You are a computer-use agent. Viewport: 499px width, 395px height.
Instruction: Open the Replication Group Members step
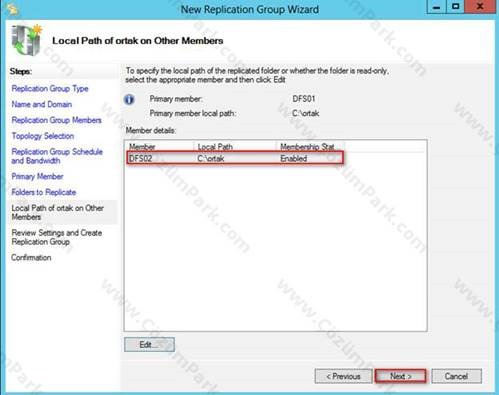coord(56,120)
